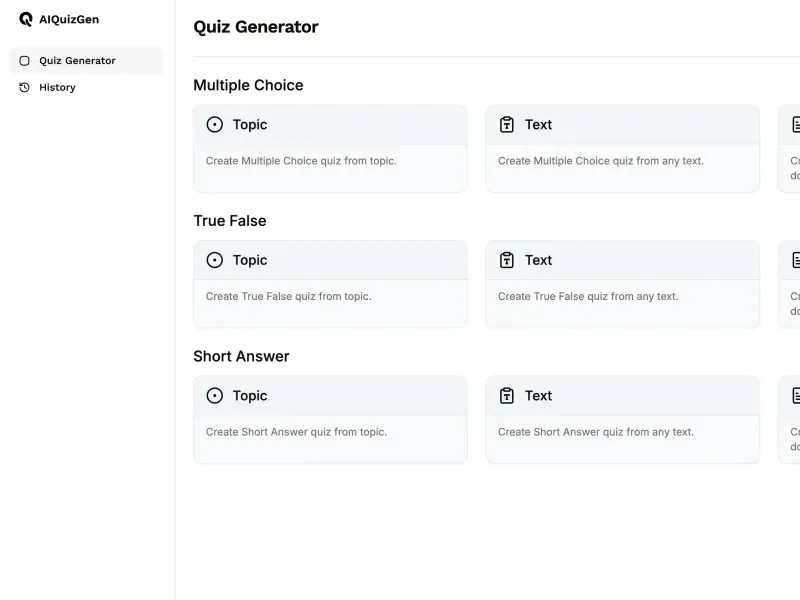Choose Create True False quiz from any text

(x=622, y=284)
